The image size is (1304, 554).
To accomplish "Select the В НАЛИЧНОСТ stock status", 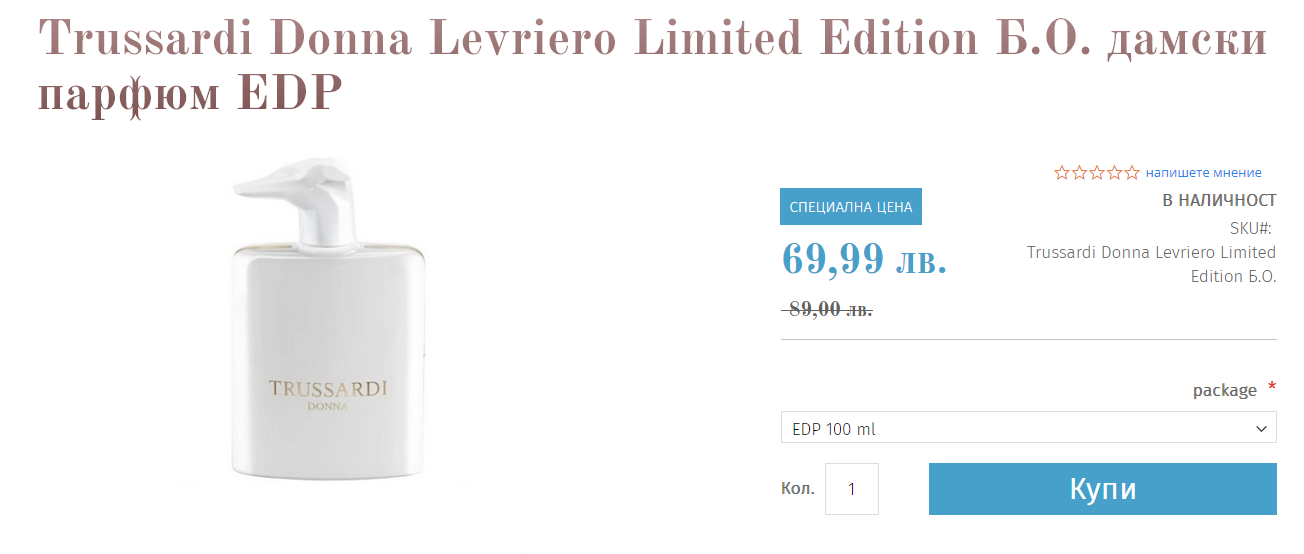I will pos(1219,200).
